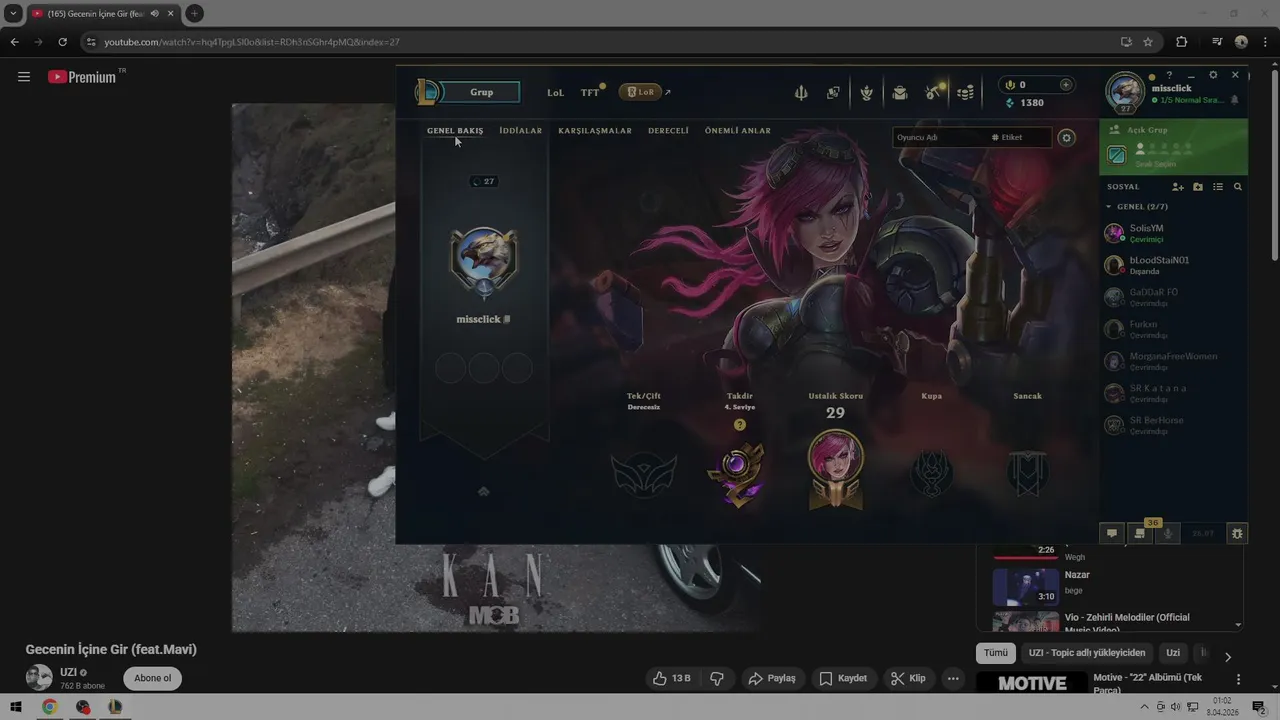The image size is (1280, 720).
Task: Select the UZI - Topic adlı yükleyiciden chip
Action: point(1087,653)
